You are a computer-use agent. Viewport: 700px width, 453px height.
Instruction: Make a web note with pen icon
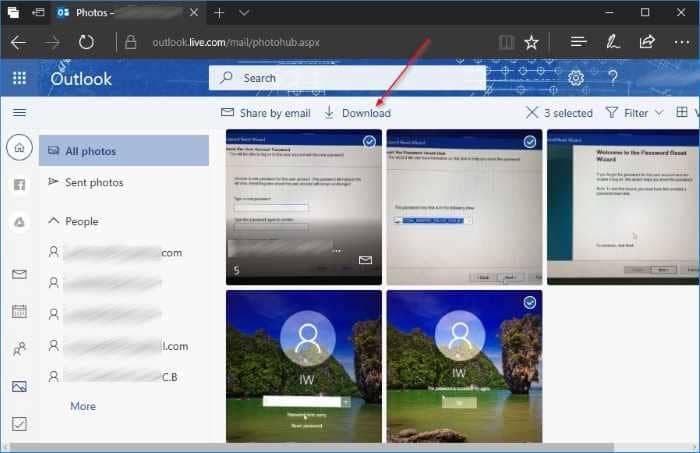612,42
